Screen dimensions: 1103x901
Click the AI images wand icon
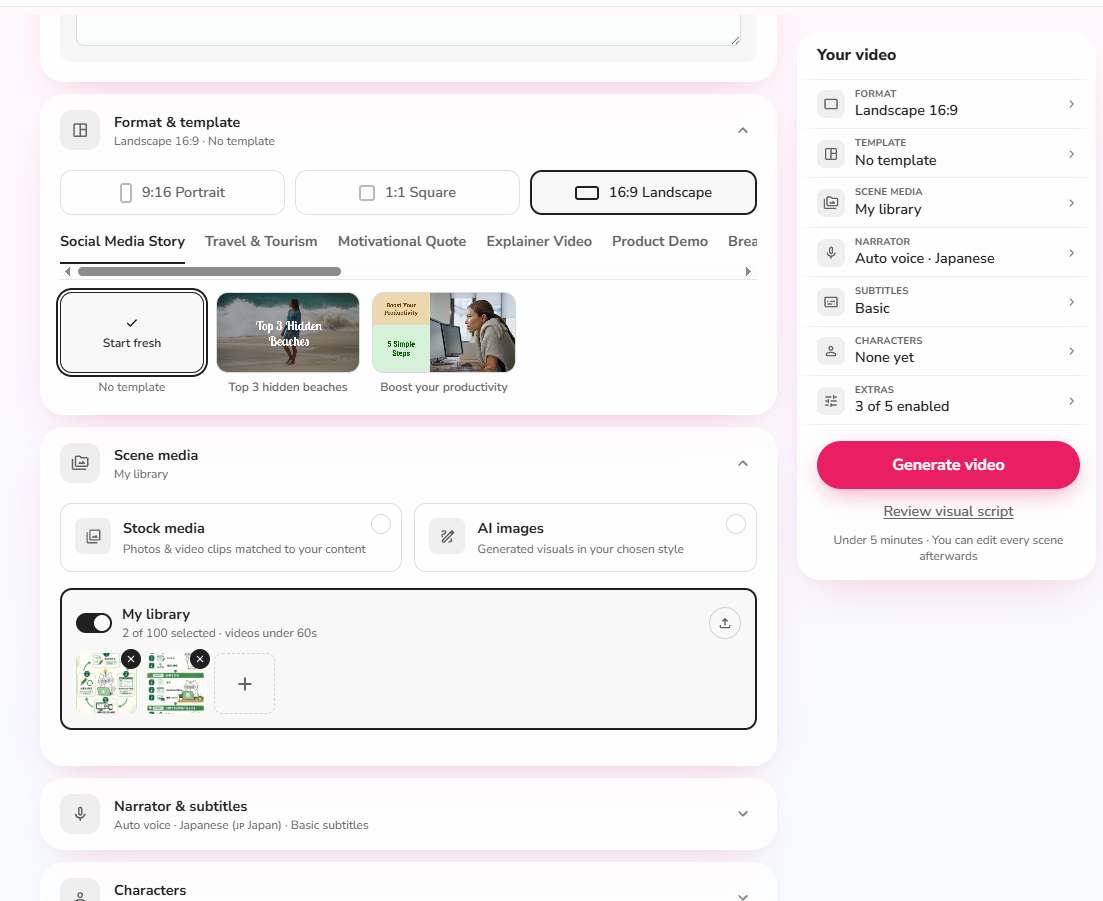click(x=447, y=537)
